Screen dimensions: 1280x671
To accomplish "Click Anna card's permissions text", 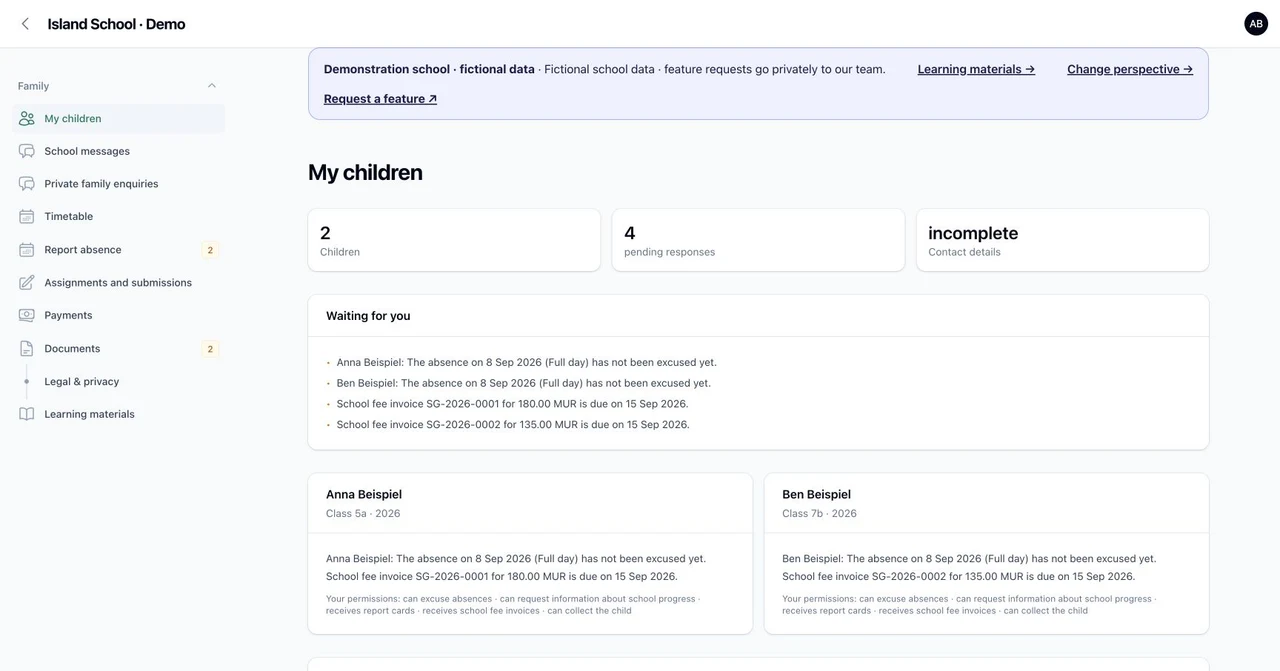I will pos(513,605).
